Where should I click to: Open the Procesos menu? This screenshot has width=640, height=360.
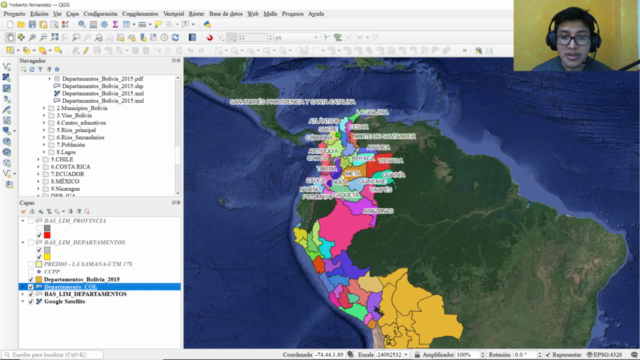[x=293, y=14]
